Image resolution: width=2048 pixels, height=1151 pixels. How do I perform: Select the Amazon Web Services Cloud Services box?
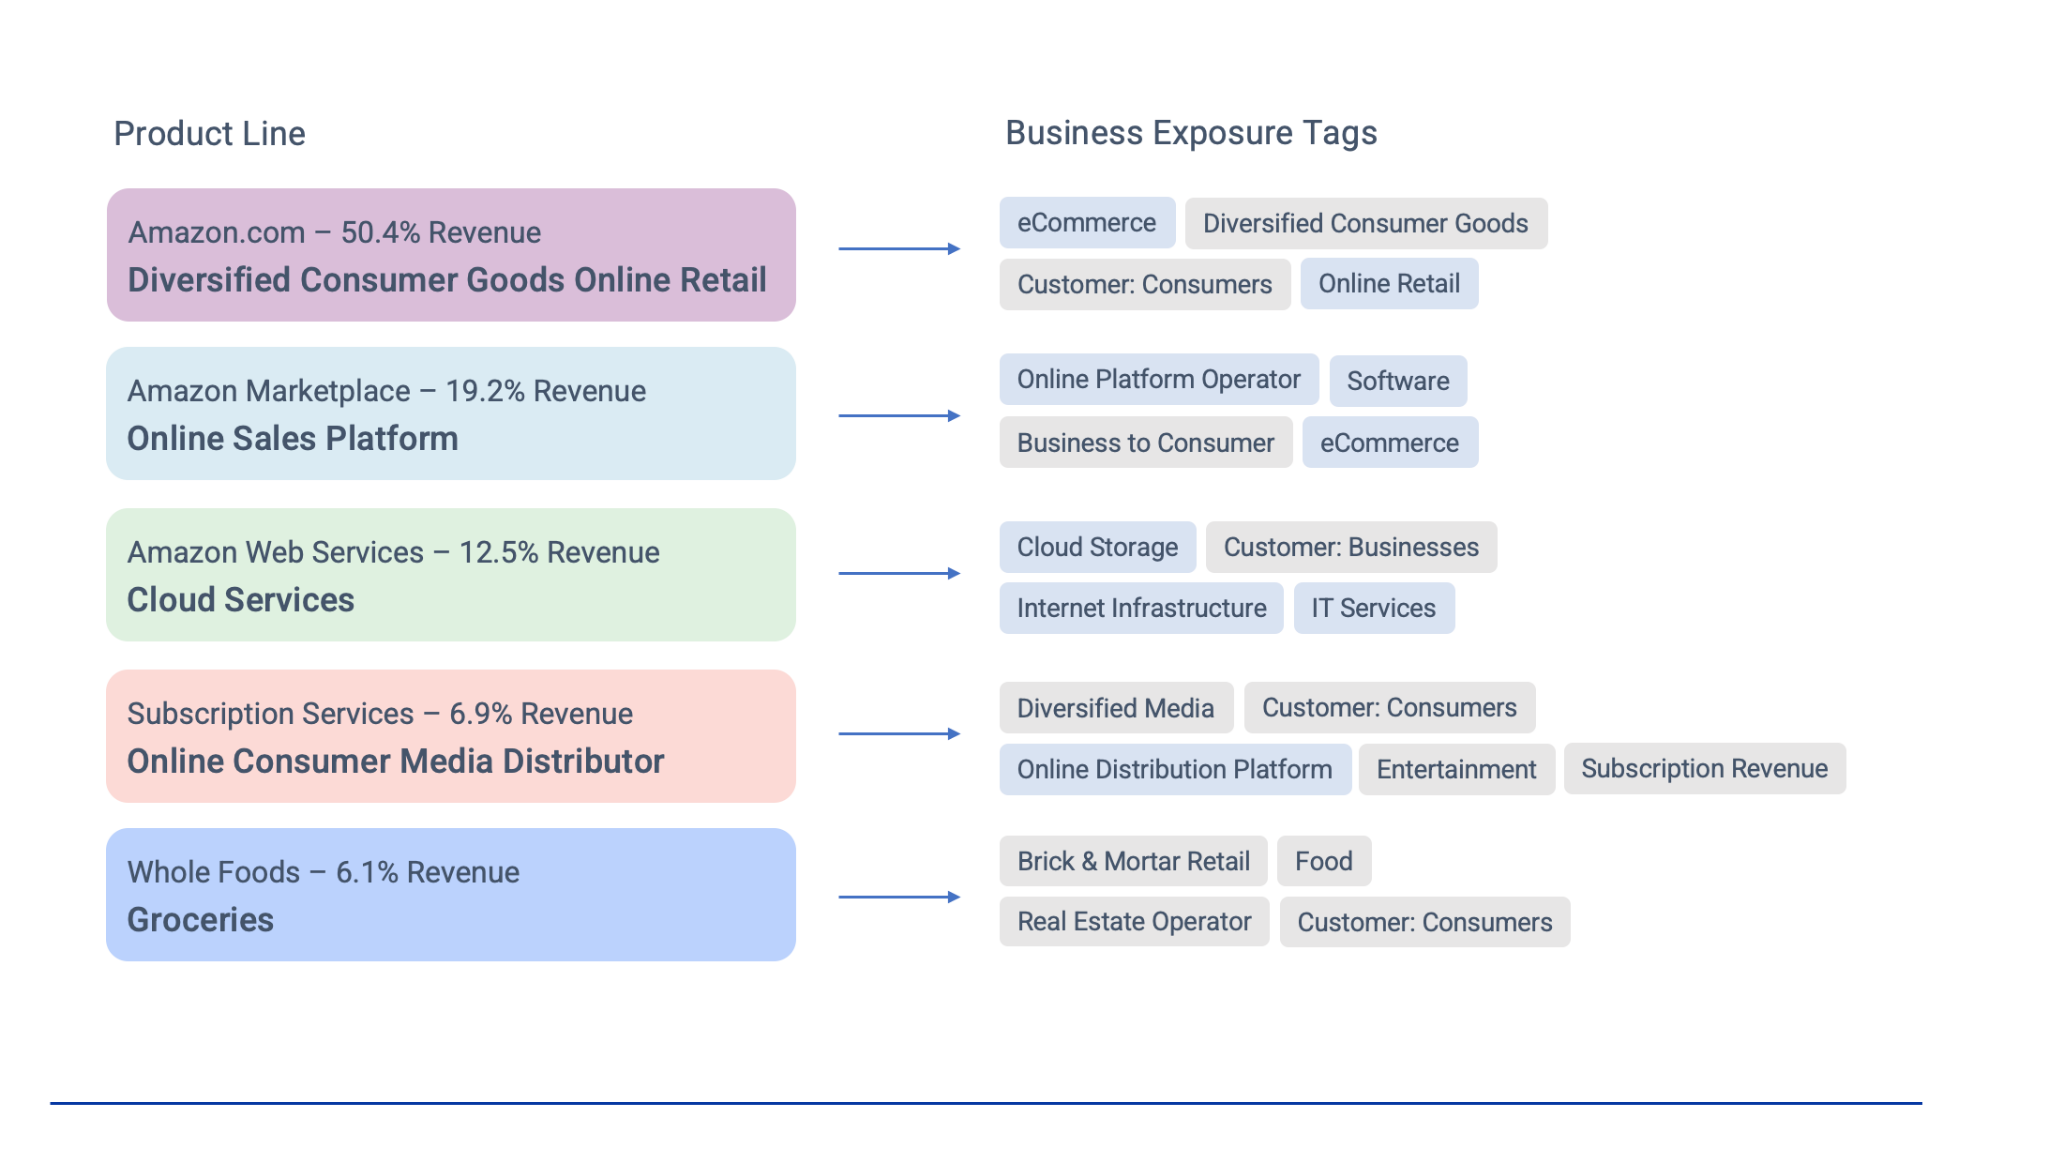[450, 574]
